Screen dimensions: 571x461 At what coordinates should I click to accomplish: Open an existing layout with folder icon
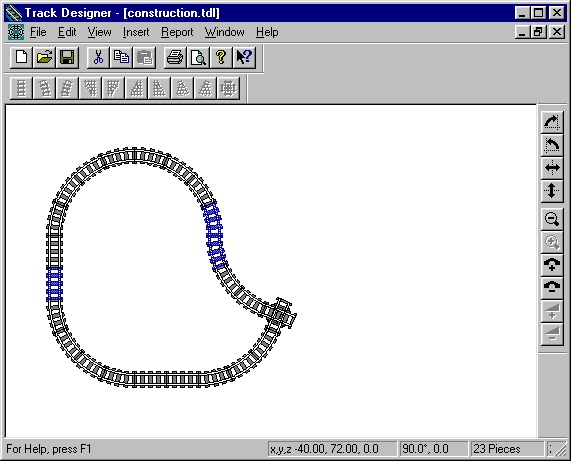(x=44, y=58)
